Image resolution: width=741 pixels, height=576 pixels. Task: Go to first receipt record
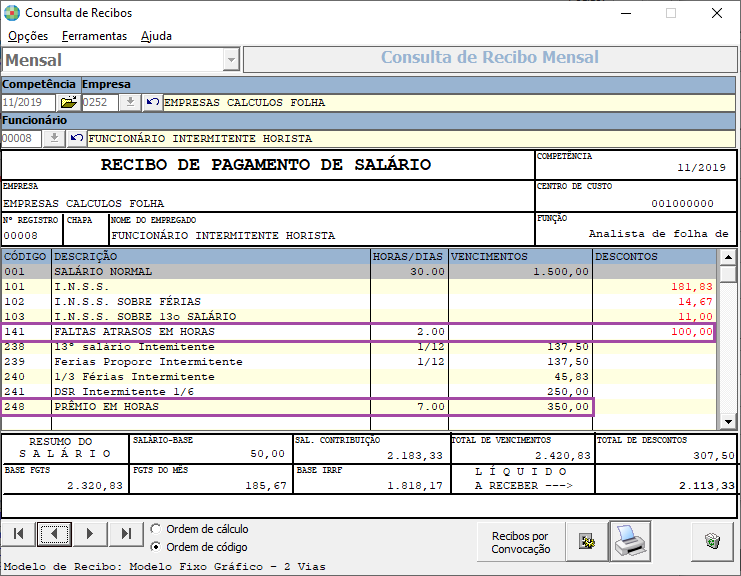pos(18,534)
